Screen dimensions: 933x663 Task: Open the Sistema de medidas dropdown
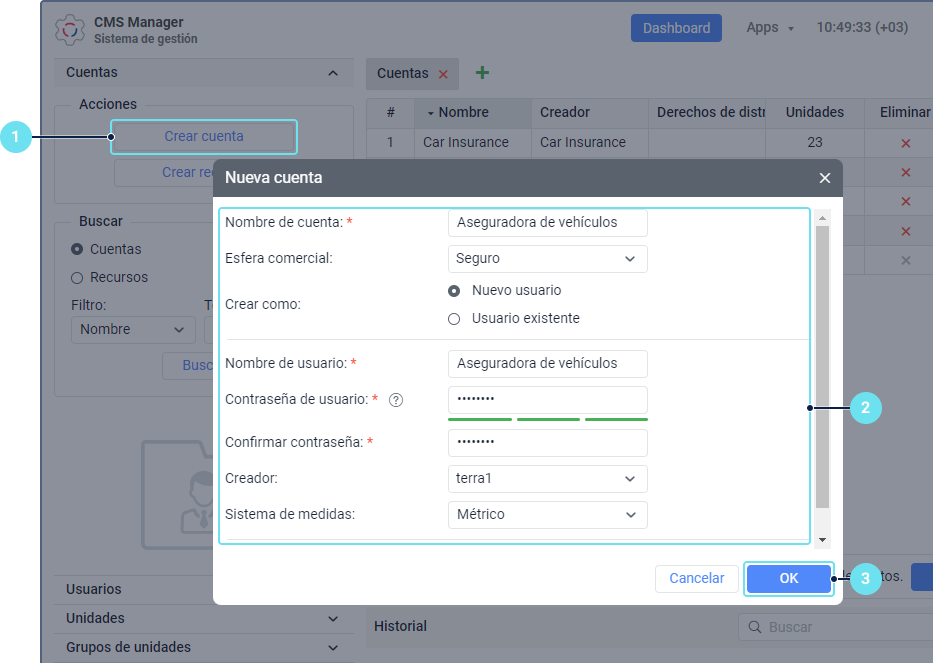547,515
